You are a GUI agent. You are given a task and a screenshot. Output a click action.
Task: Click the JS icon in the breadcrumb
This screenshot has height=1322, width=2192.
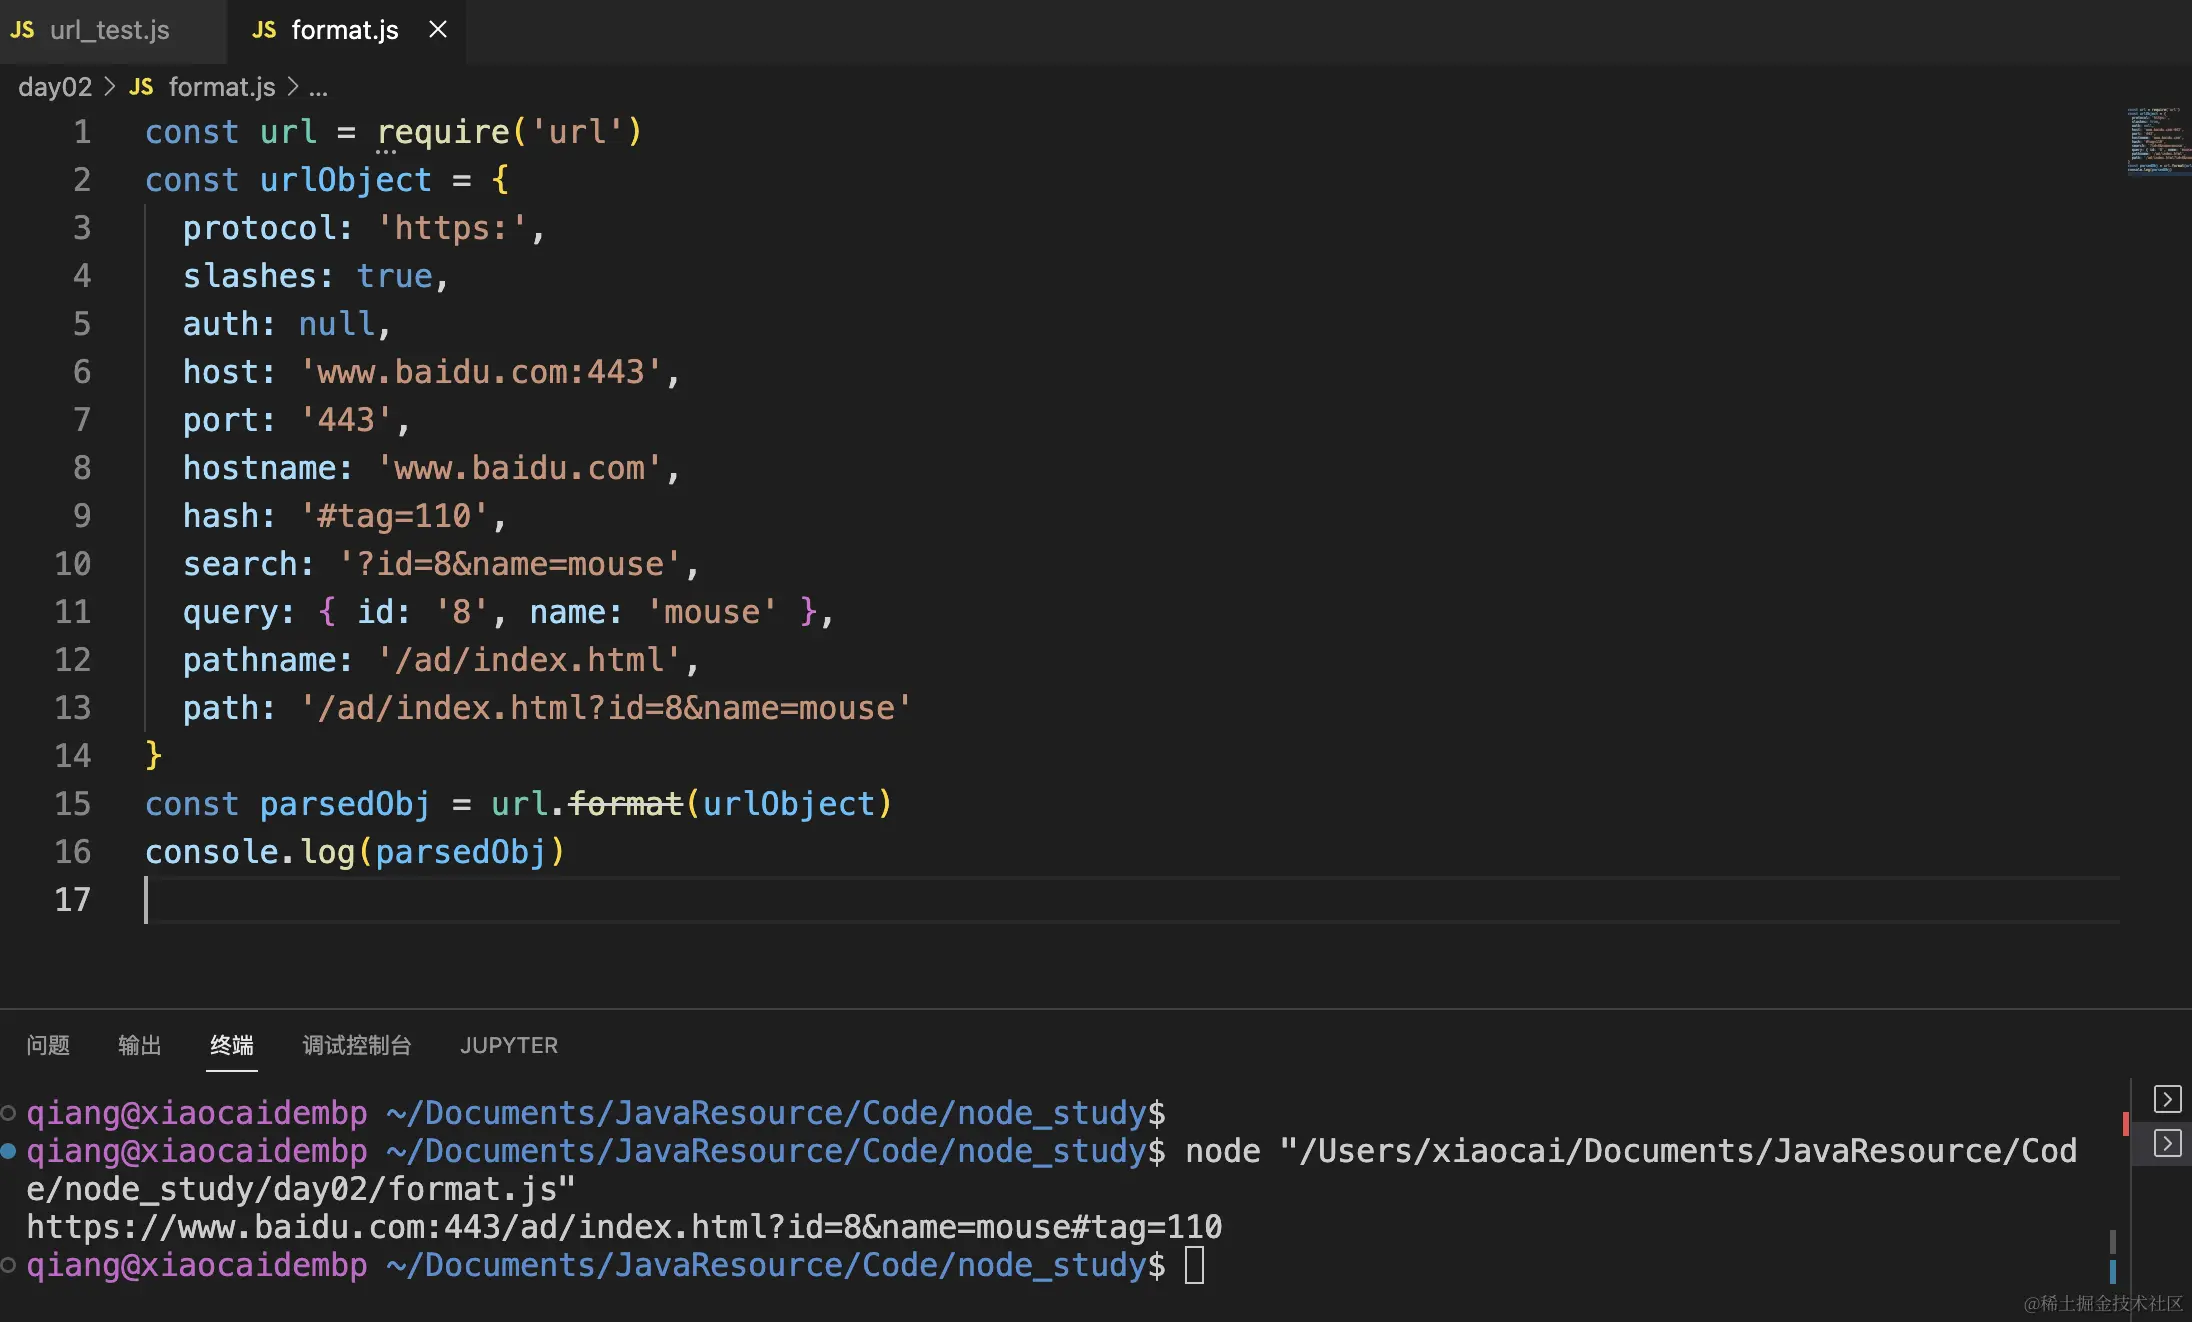coord(141,87)
